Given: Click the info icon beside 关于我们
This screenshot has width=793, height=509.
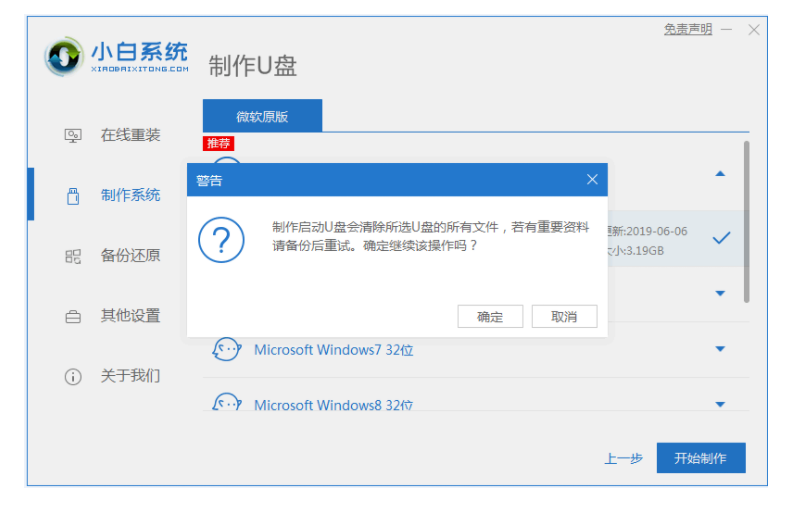Looking at the screenshot, I should pos(73,377).
